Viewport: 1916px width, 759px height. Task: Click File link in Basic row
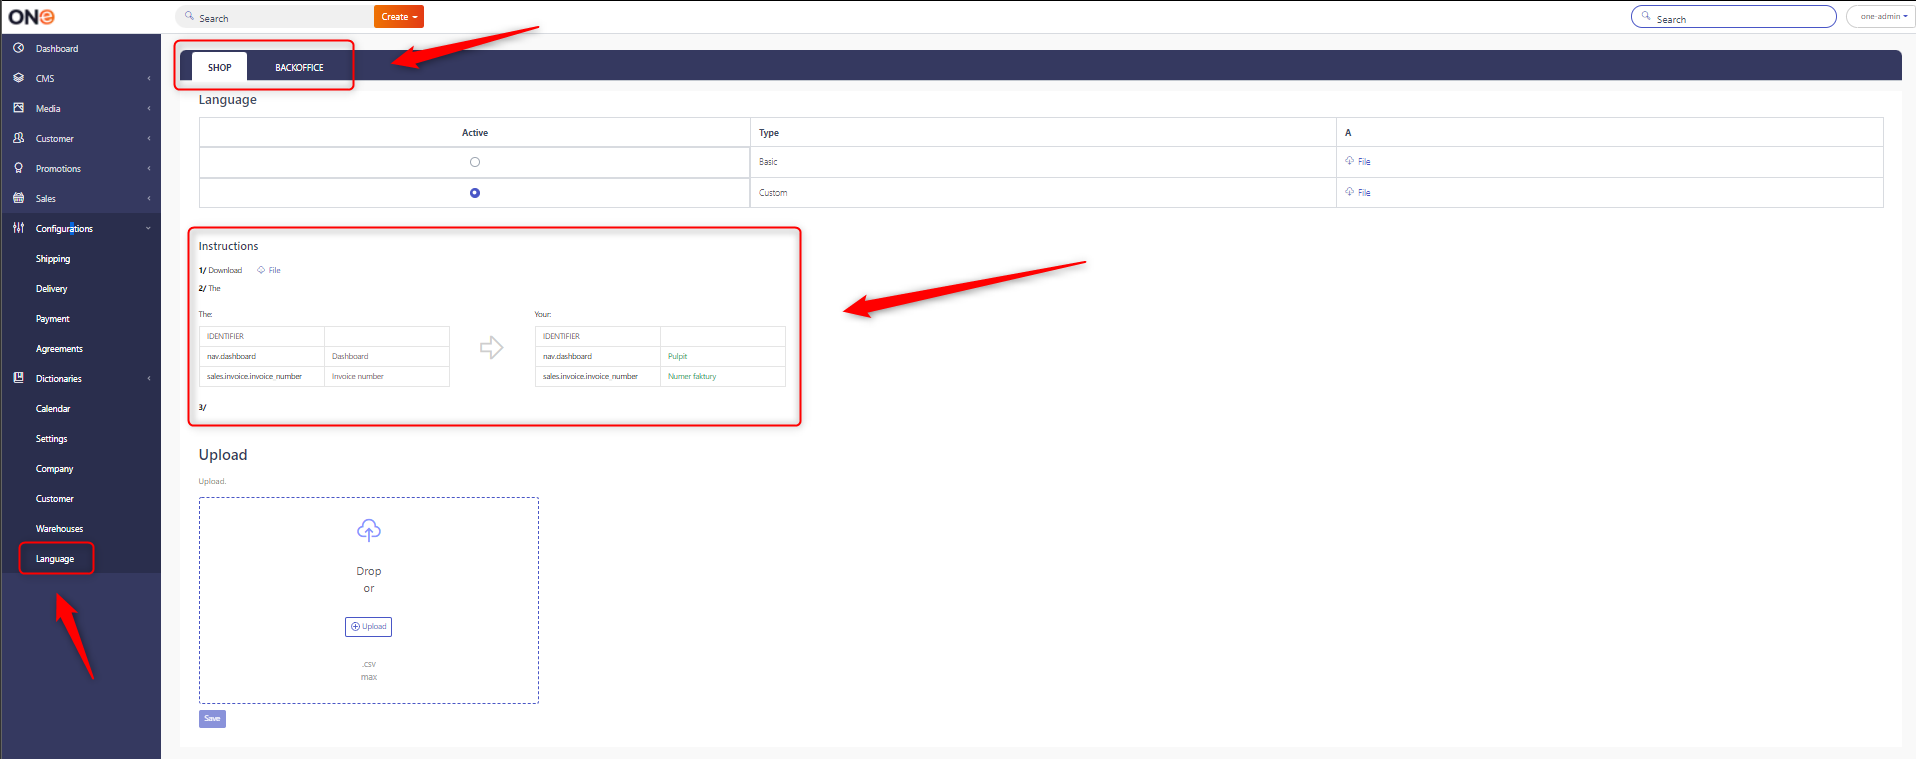point(1364,162)
